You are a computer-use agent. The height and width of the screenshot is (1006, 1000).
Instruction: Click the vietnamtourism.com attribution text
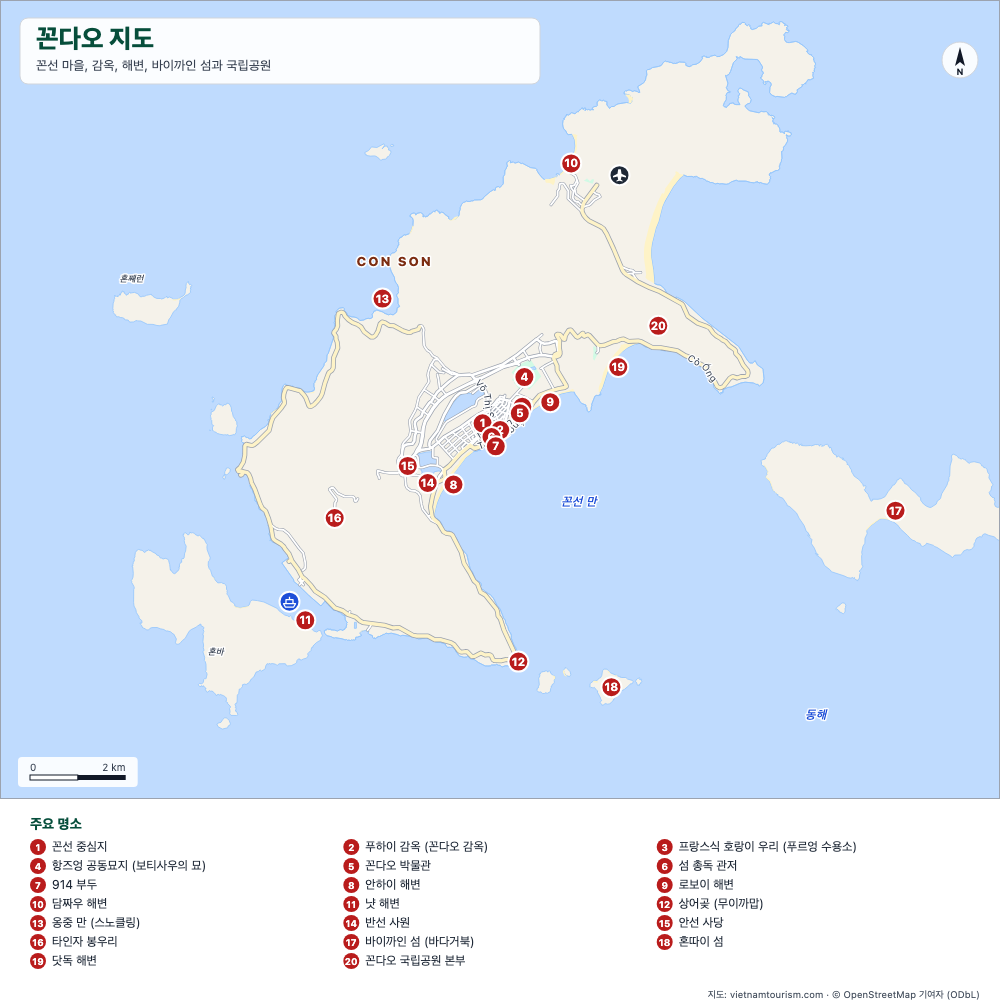(776, 994)
